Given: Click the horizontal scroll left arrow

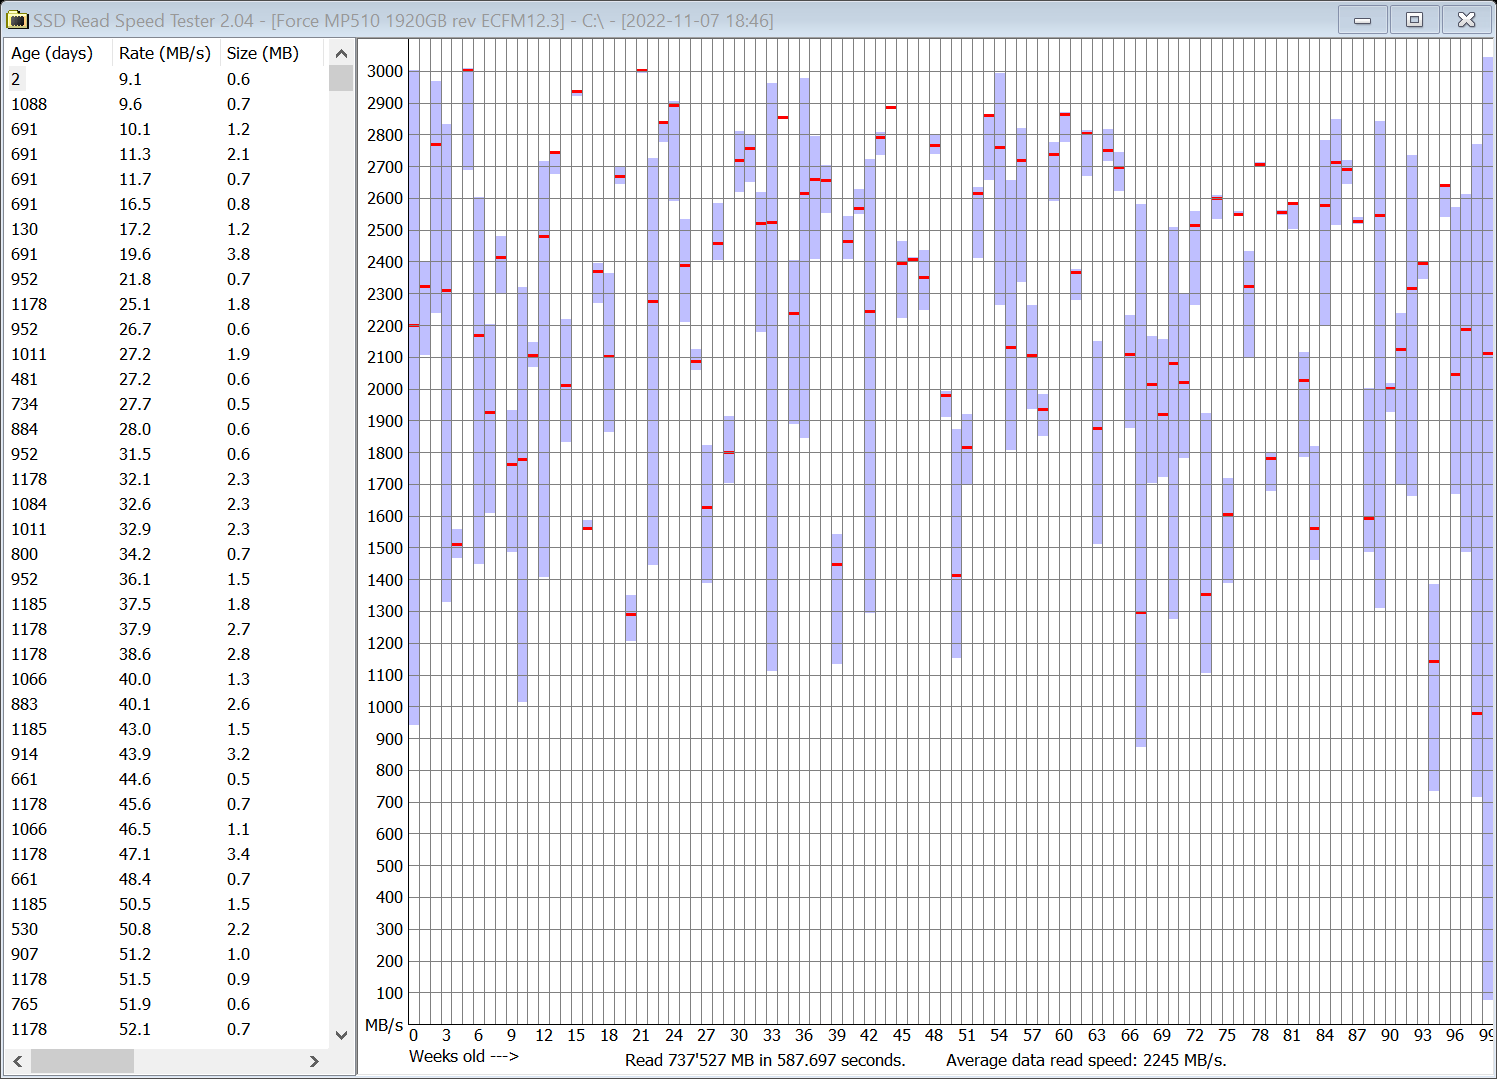Looking at the screenshot, I should [x=18, y=1061].
